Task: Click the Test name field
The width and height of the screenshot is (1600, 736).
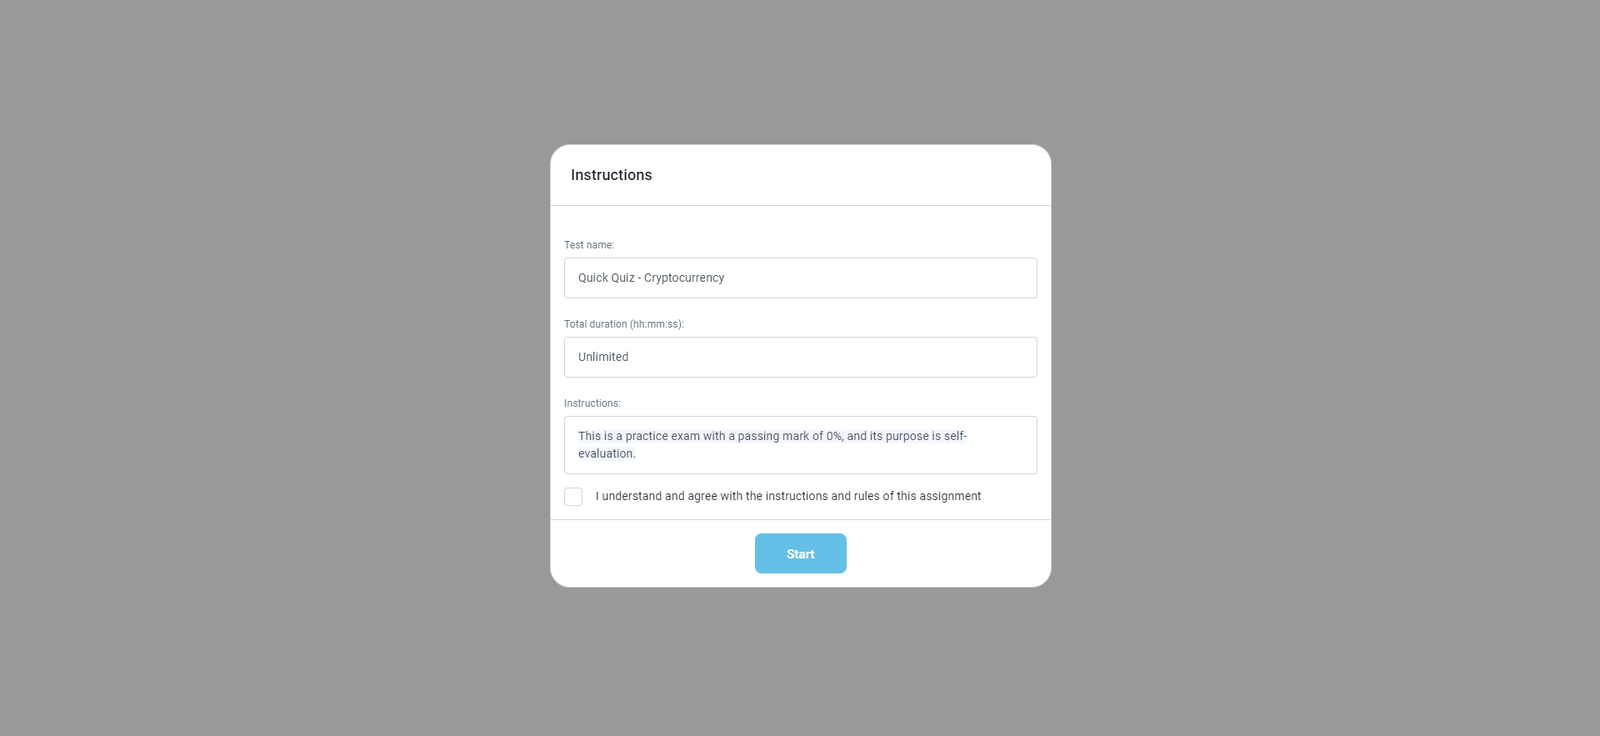Action: (x=800, y=278)
